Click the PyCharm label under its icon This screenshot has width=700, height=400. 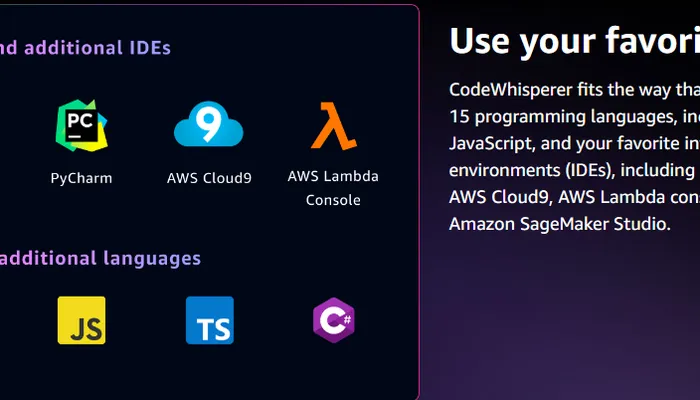(81, 178)
